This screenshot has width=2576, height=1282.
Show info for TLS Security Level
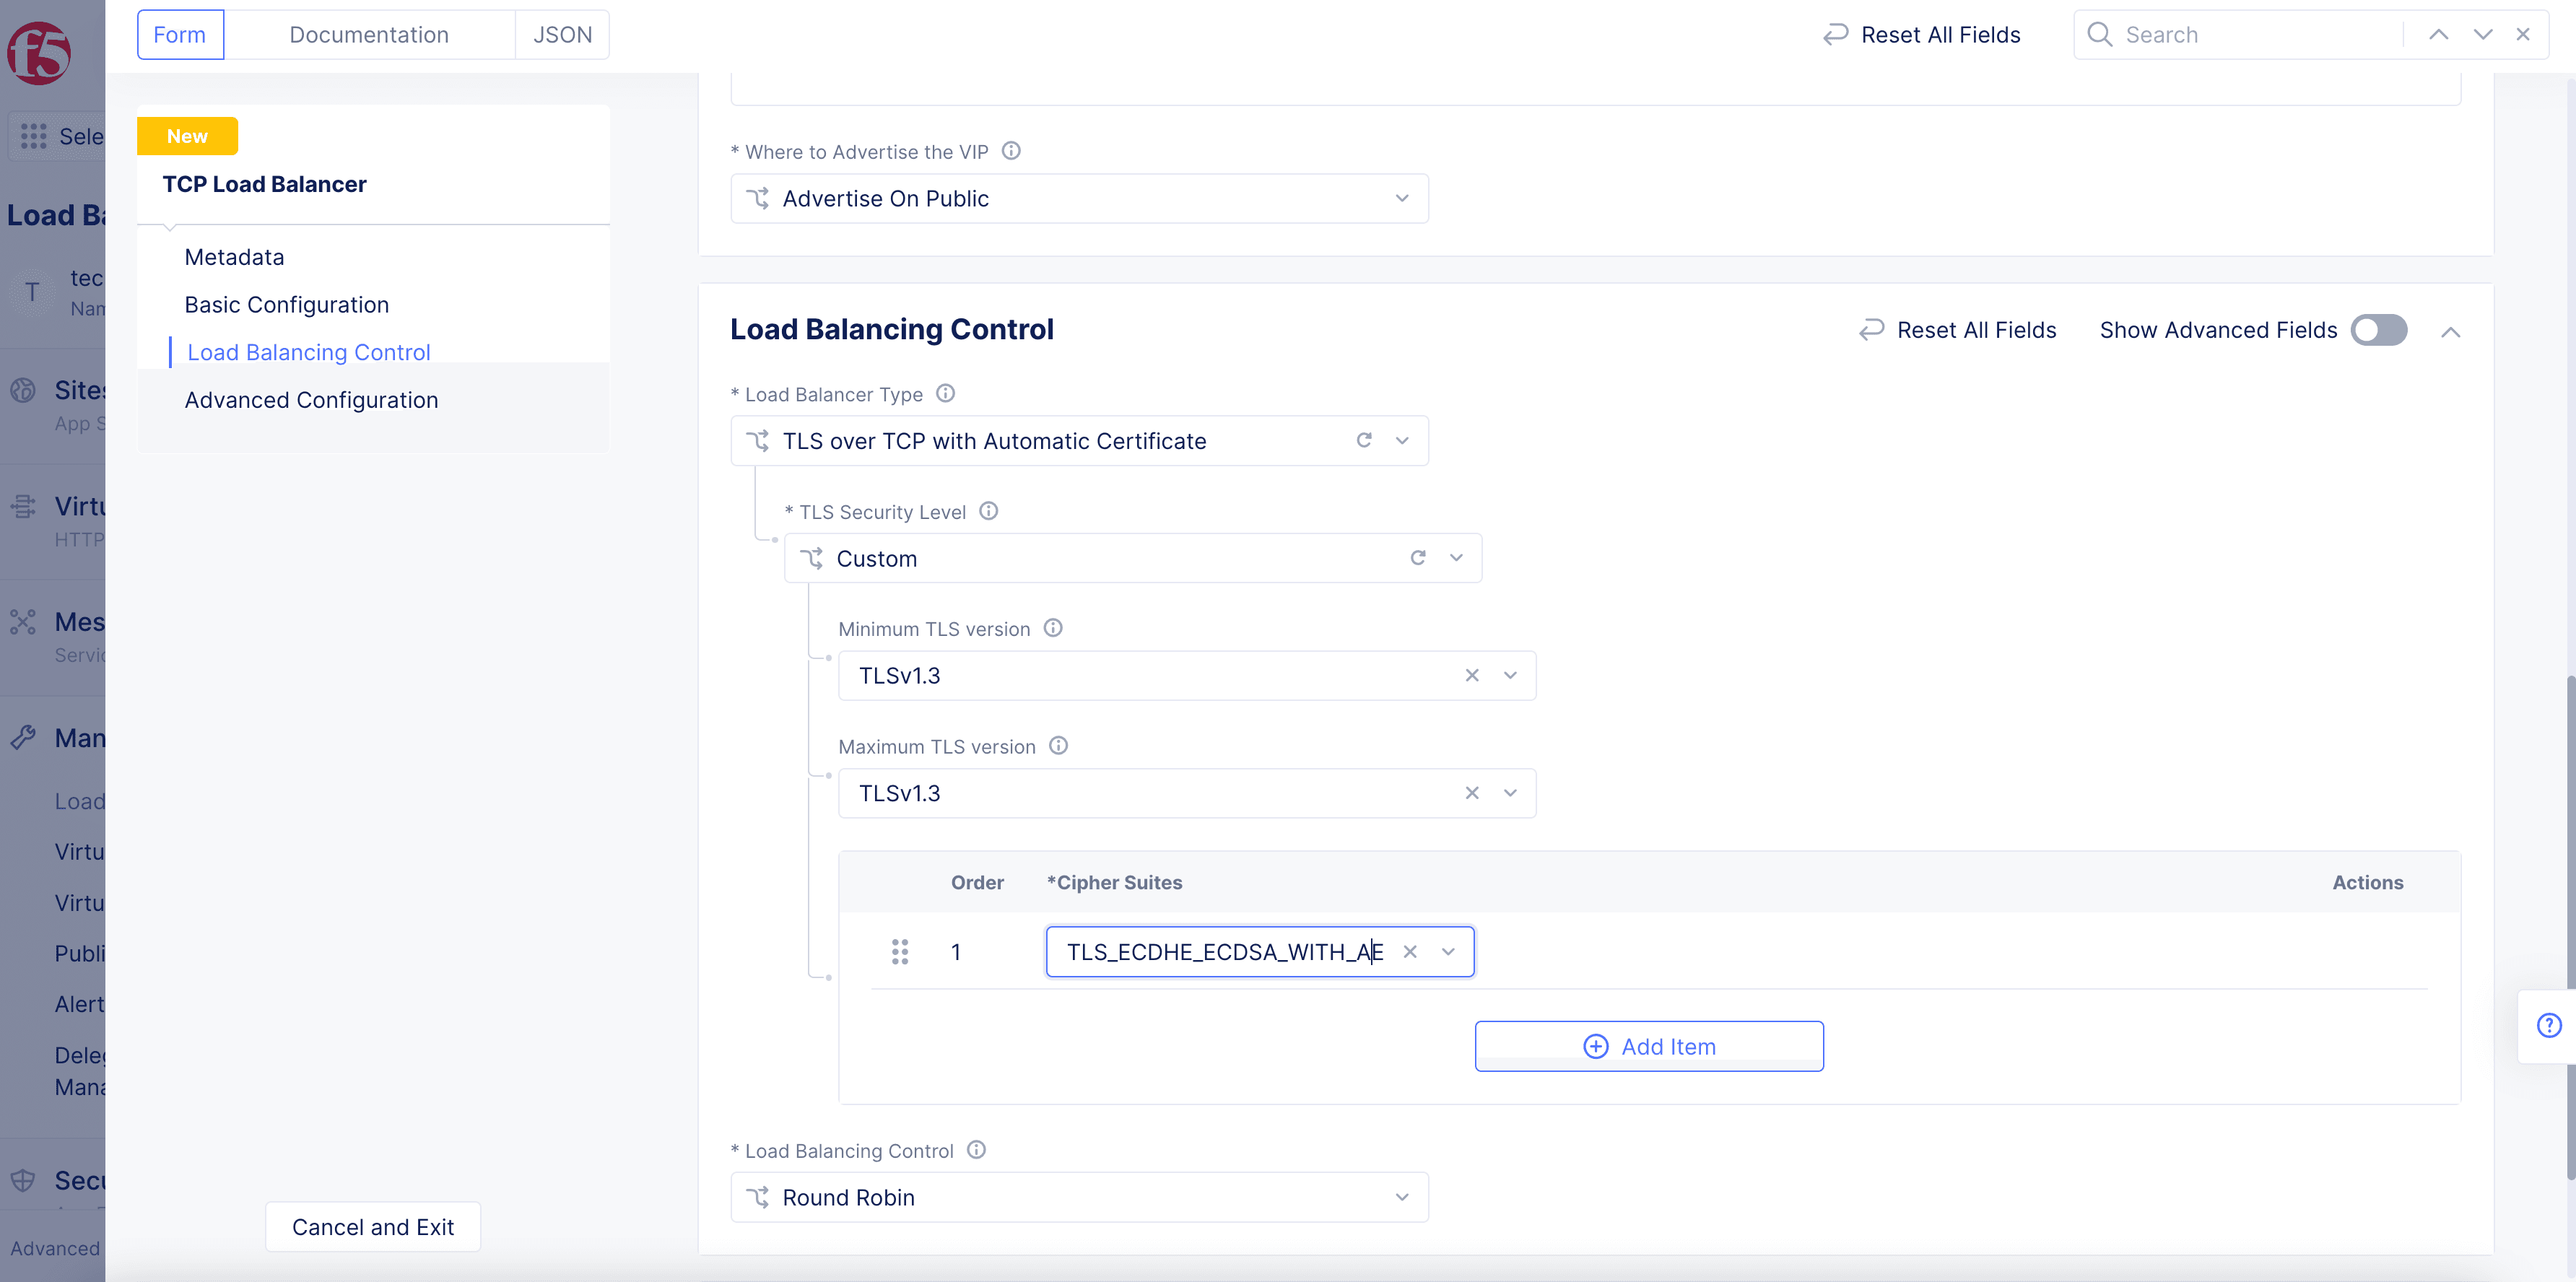(988, 511)
